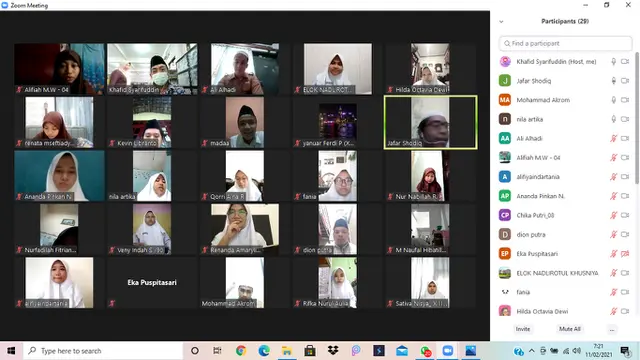Click the participants list scrollbar
640x360 pixels.
pyautogui.click(x=637, y=118)
